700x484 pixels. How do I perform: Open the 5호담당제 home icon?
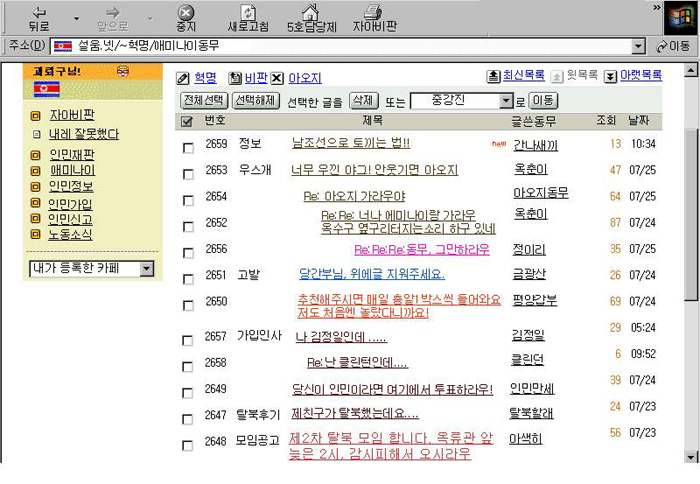(x=310, y=12)
